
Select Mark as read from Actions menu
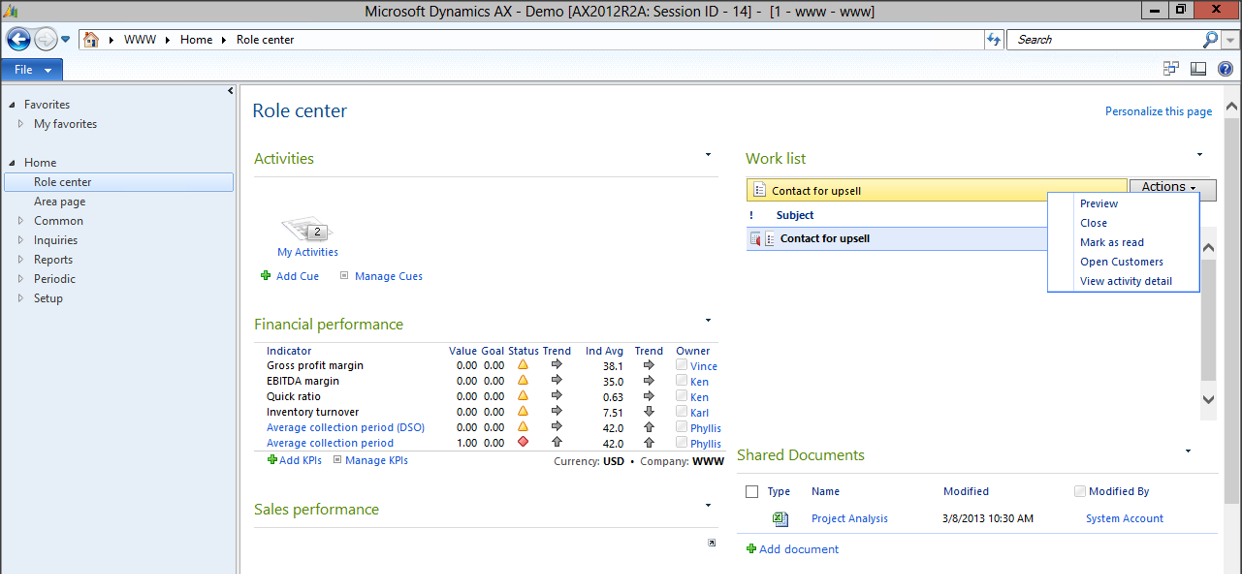click(1111, 243)
